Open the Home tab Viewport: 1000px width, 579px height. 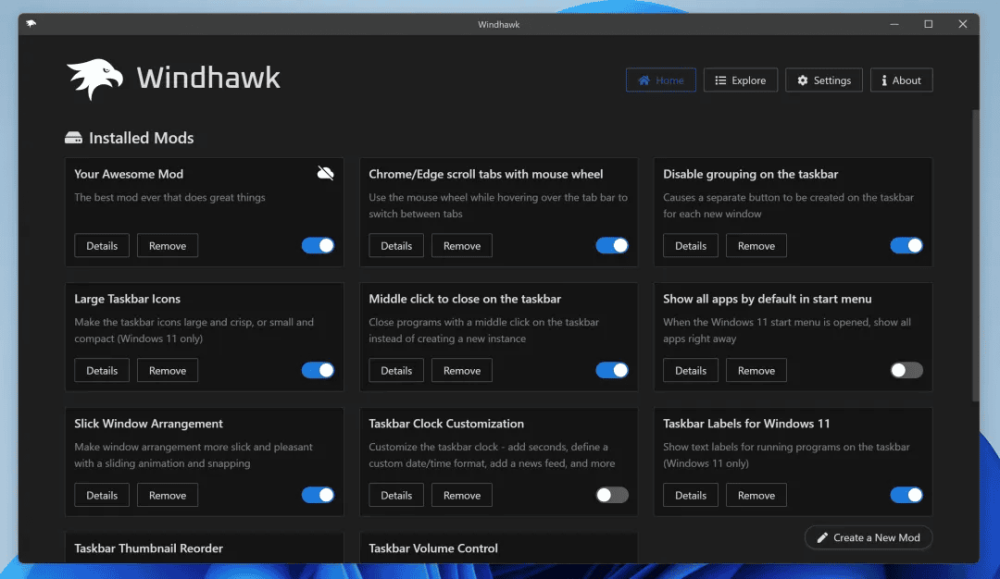coord(661,80)
